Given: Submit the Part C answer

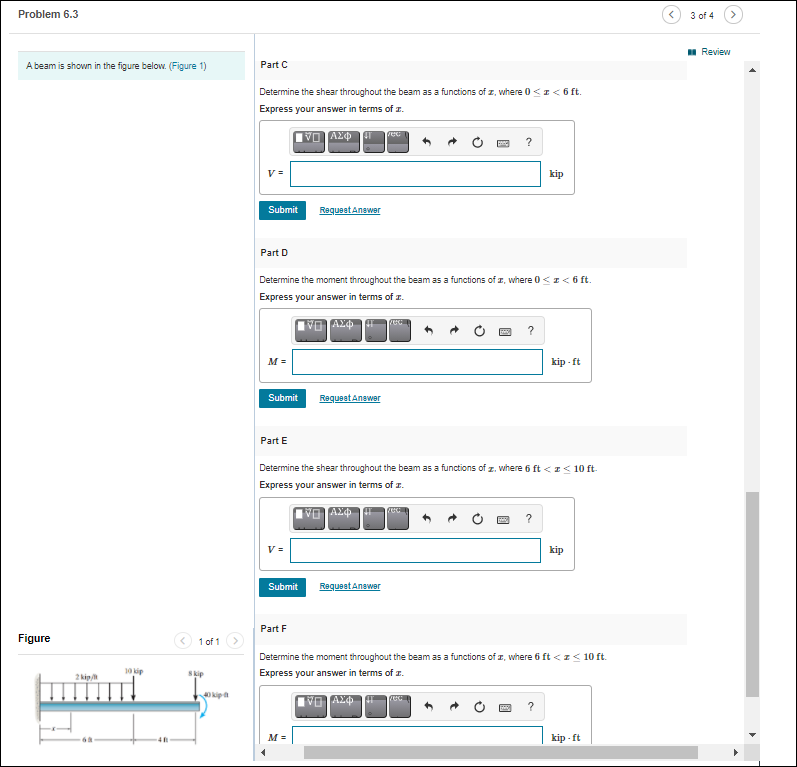Looking at the screenshot, I should (x=282, y=210).
